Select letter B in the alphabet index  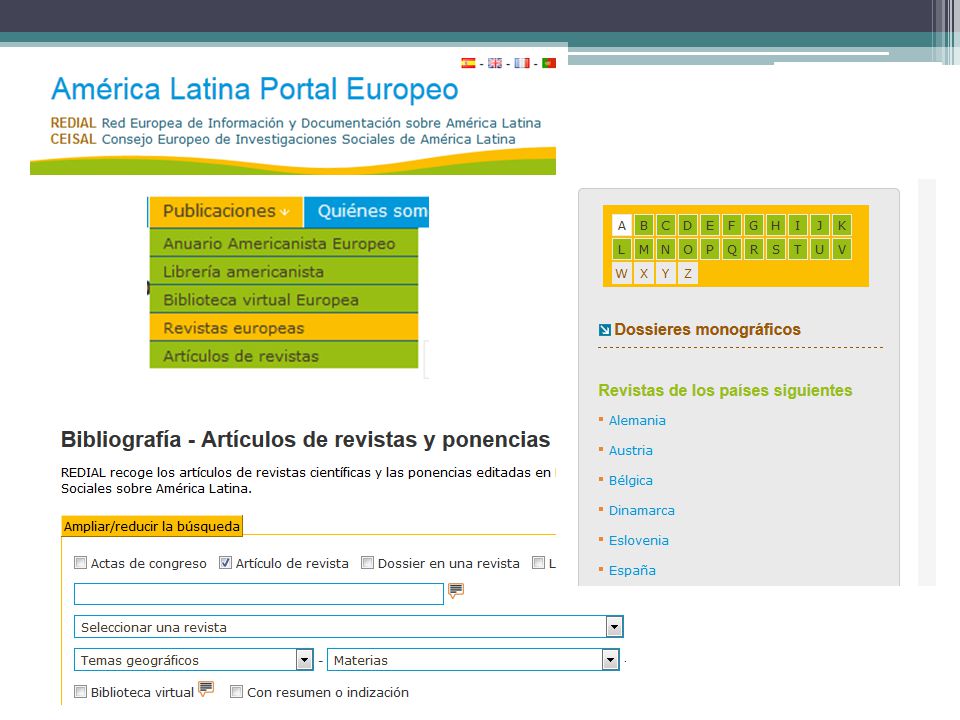(643, 225)
